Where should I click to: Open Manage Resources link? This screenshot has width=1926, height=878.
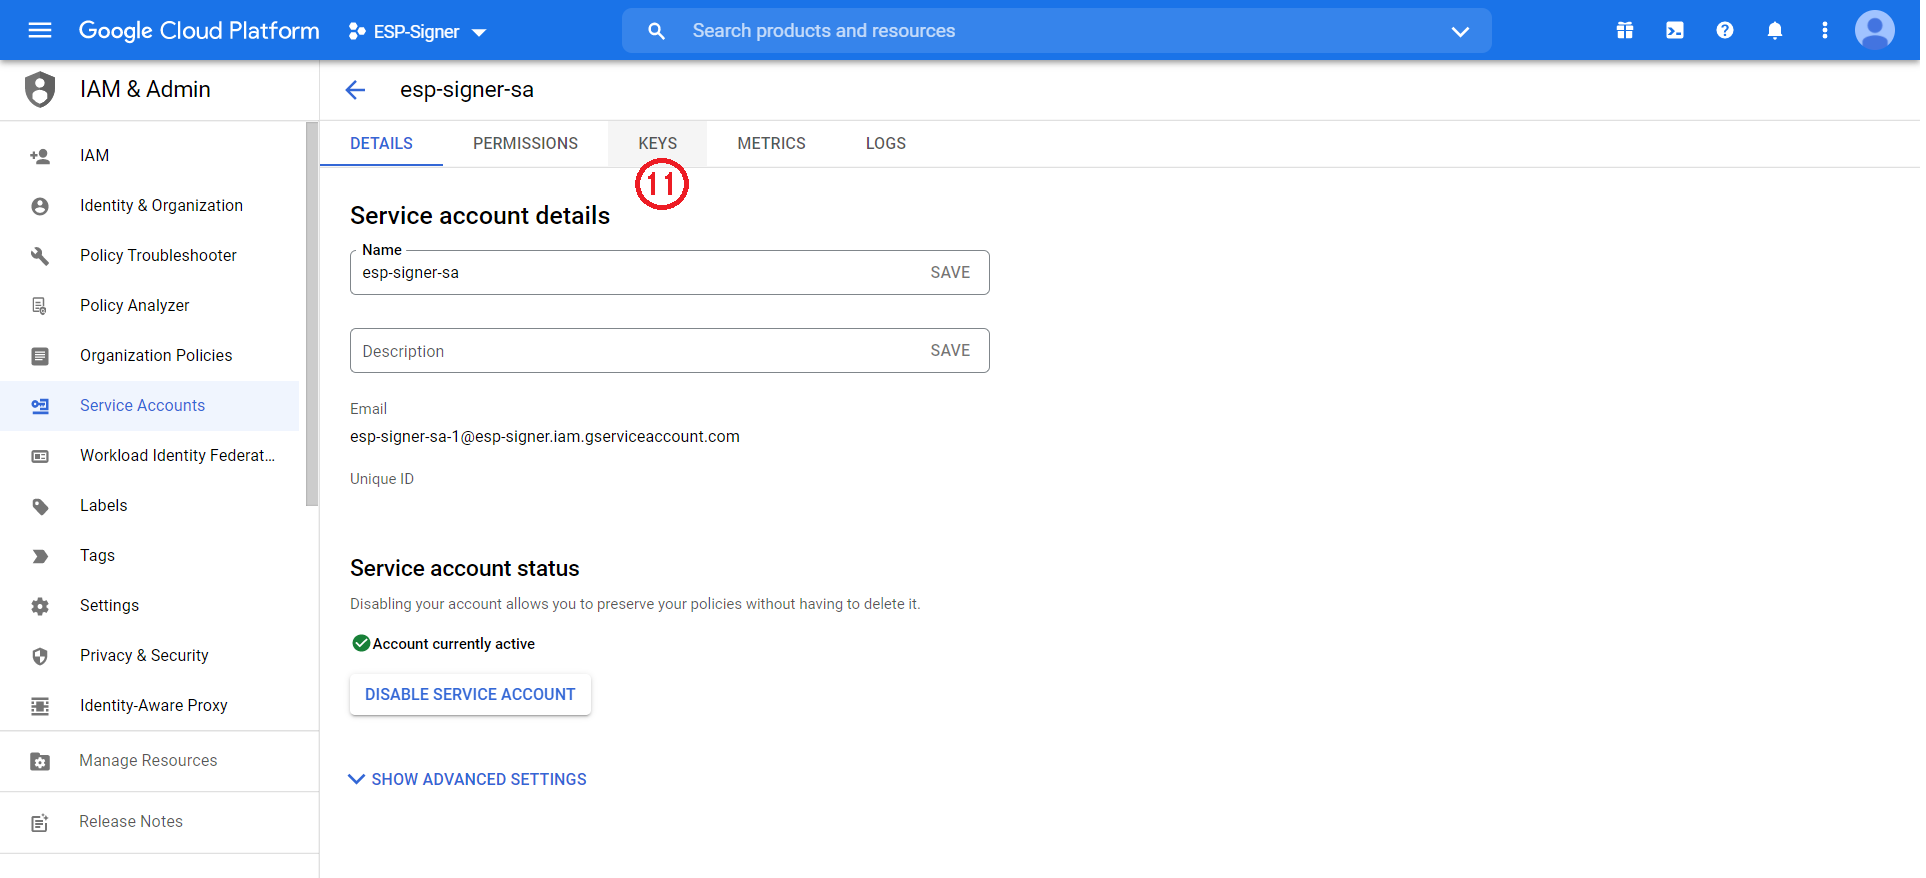148,761
